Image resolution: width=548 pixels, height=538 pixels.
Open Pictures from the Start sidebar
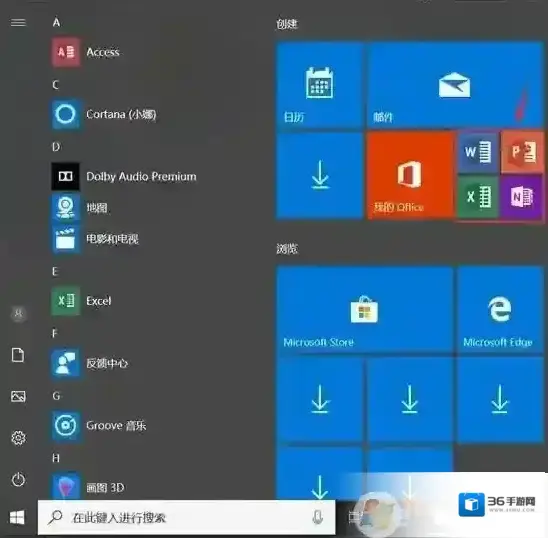pyautogui.click(x=18, y=396)
